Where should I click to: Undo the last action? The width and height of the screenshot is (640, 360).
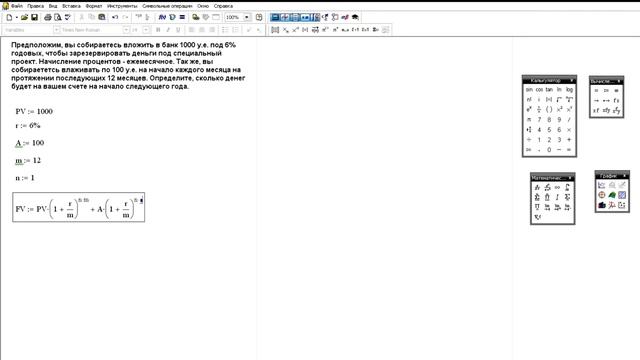[115, 17]
